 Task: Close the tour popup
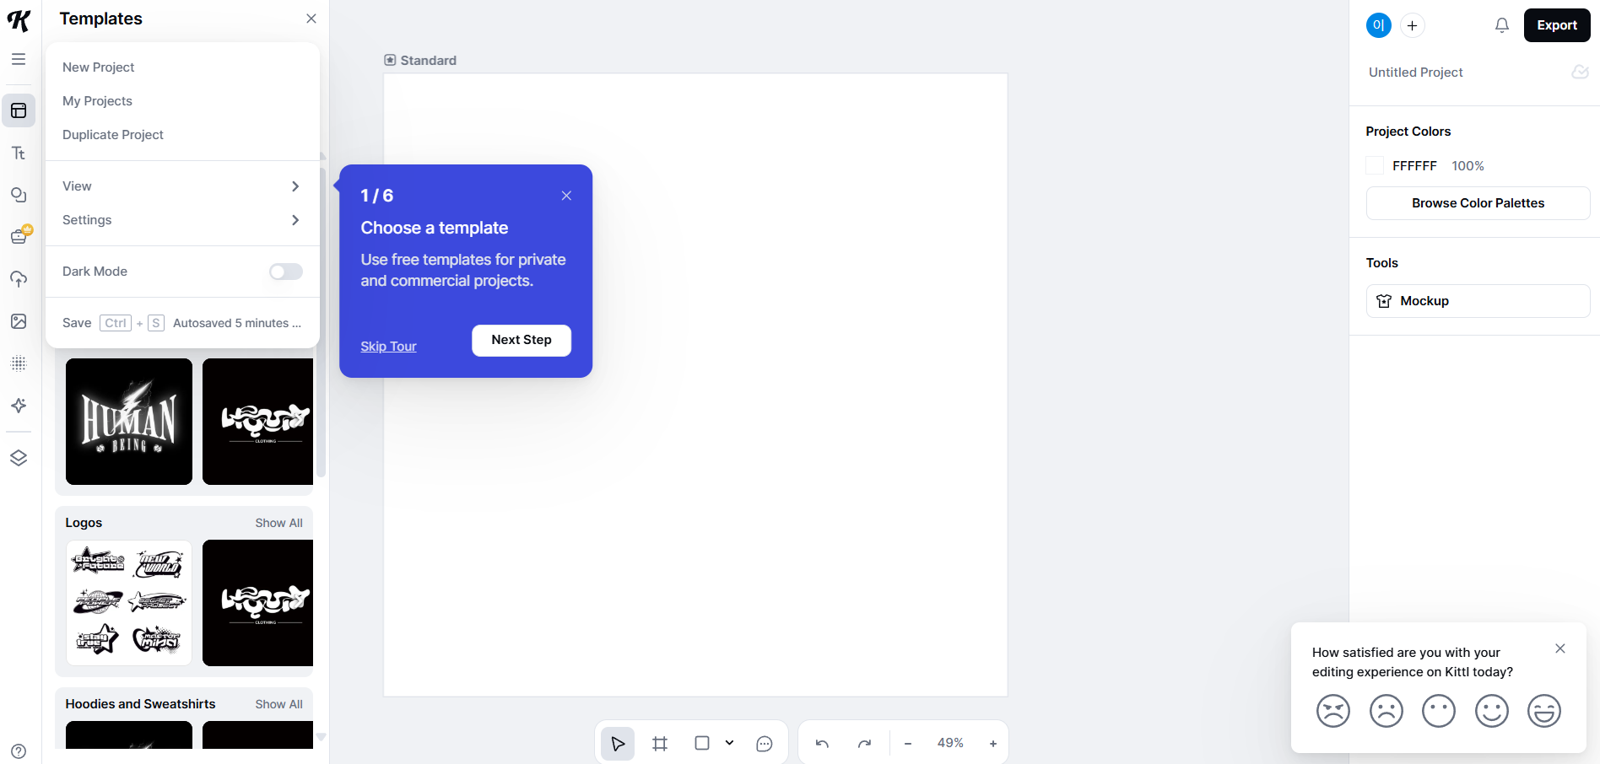(566, 196)
